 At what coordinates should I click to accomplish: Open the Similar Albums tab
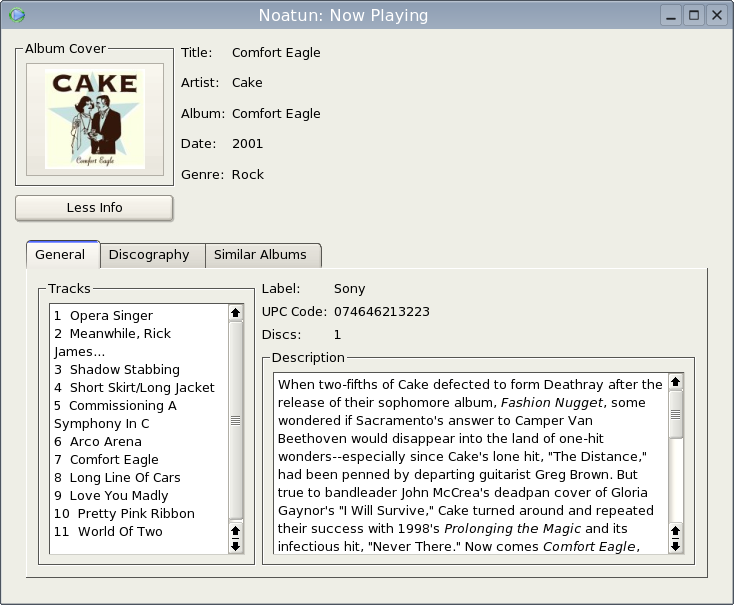pos(263,256)
